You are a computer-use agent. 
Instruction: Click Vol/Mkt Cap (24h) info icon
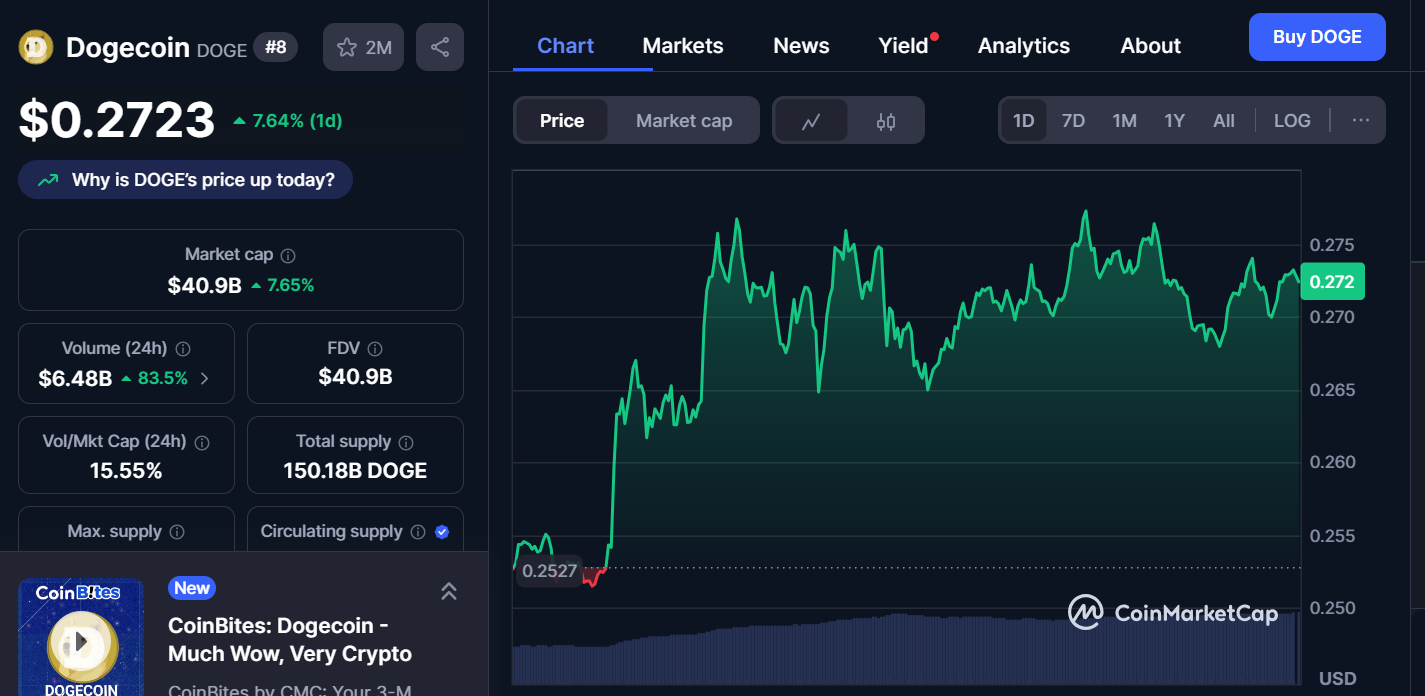tap(202, 442)
